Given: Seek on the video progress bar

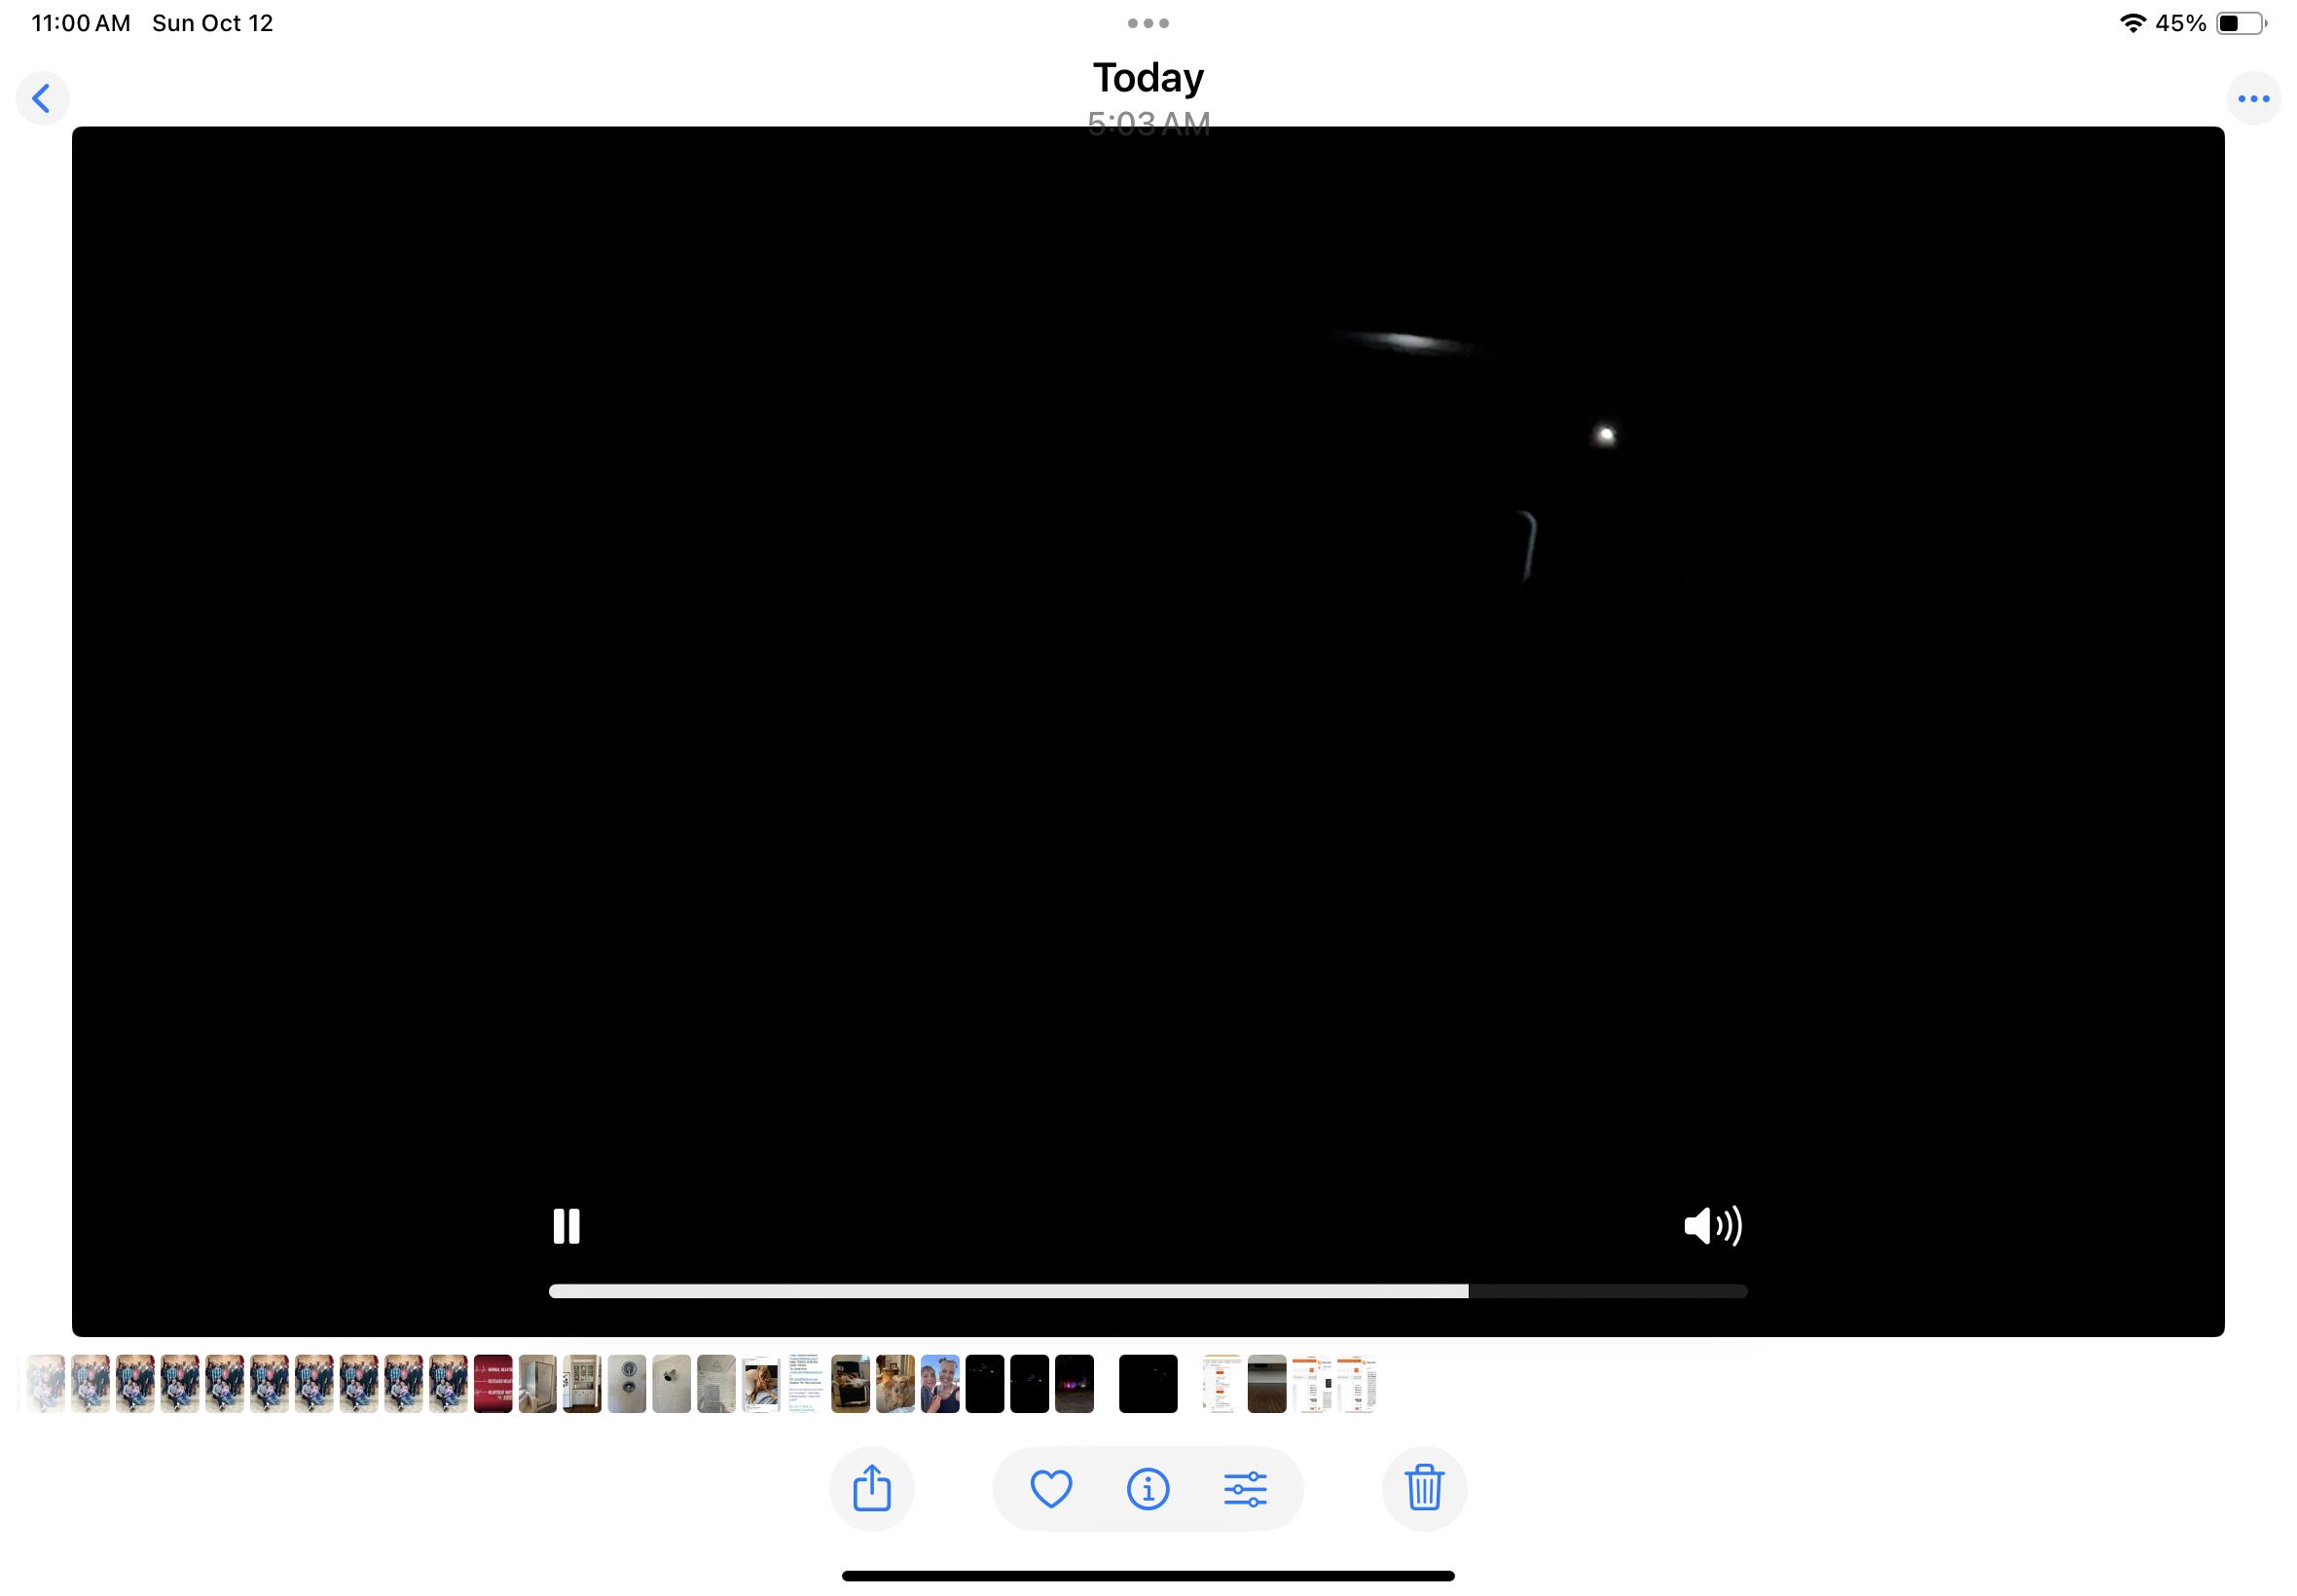Looking at the screenshot, I should (x=1148, y=1291).
